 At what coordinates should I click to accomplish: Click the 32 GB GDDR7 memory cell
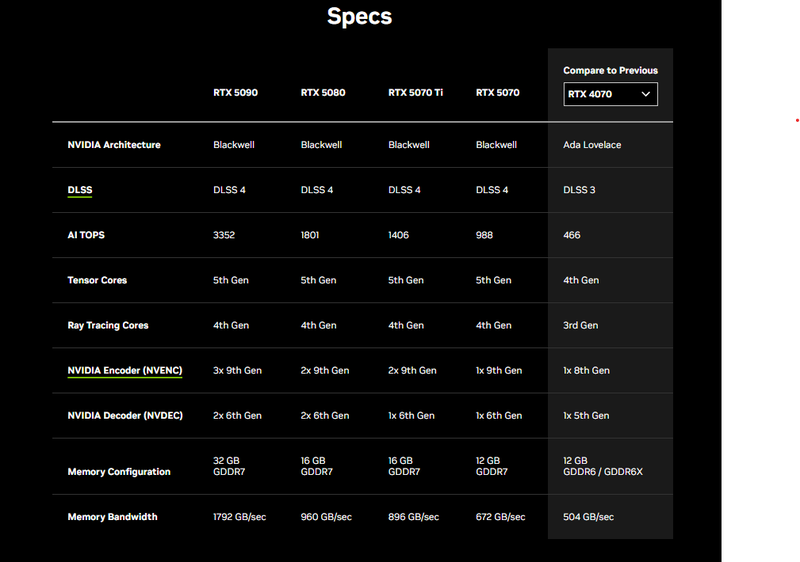click(x=229, y=466)
